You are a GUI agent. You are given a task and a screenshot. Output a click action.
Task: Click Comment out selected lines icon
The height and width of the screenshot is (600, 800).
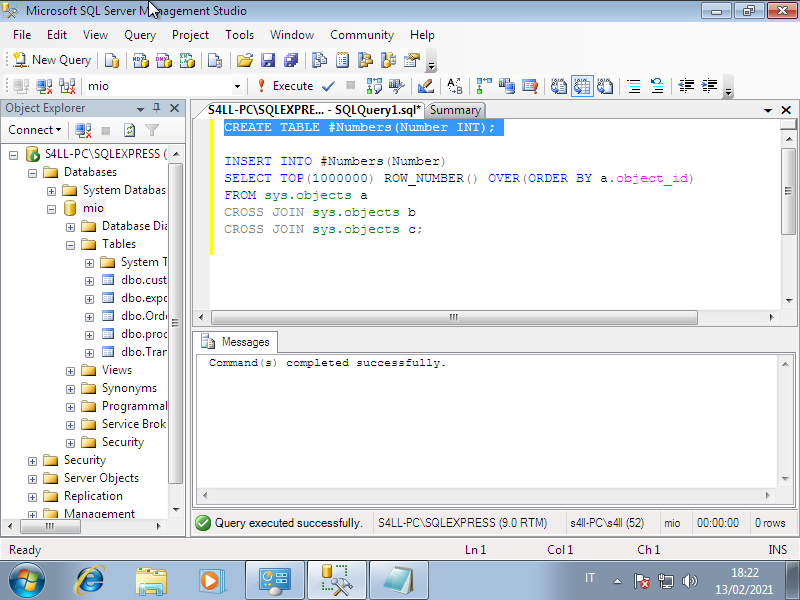(x=634, y=86)
